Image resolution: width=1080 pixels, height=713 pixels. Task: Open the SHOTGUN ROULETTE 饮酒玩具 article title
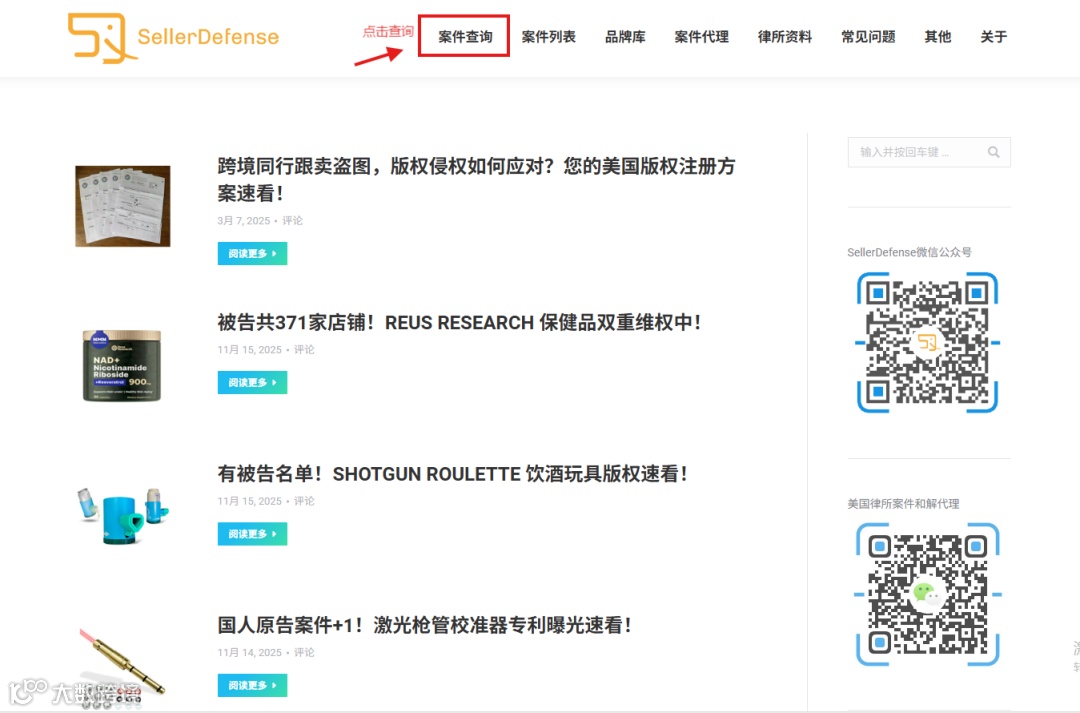(x=453, y=474)
